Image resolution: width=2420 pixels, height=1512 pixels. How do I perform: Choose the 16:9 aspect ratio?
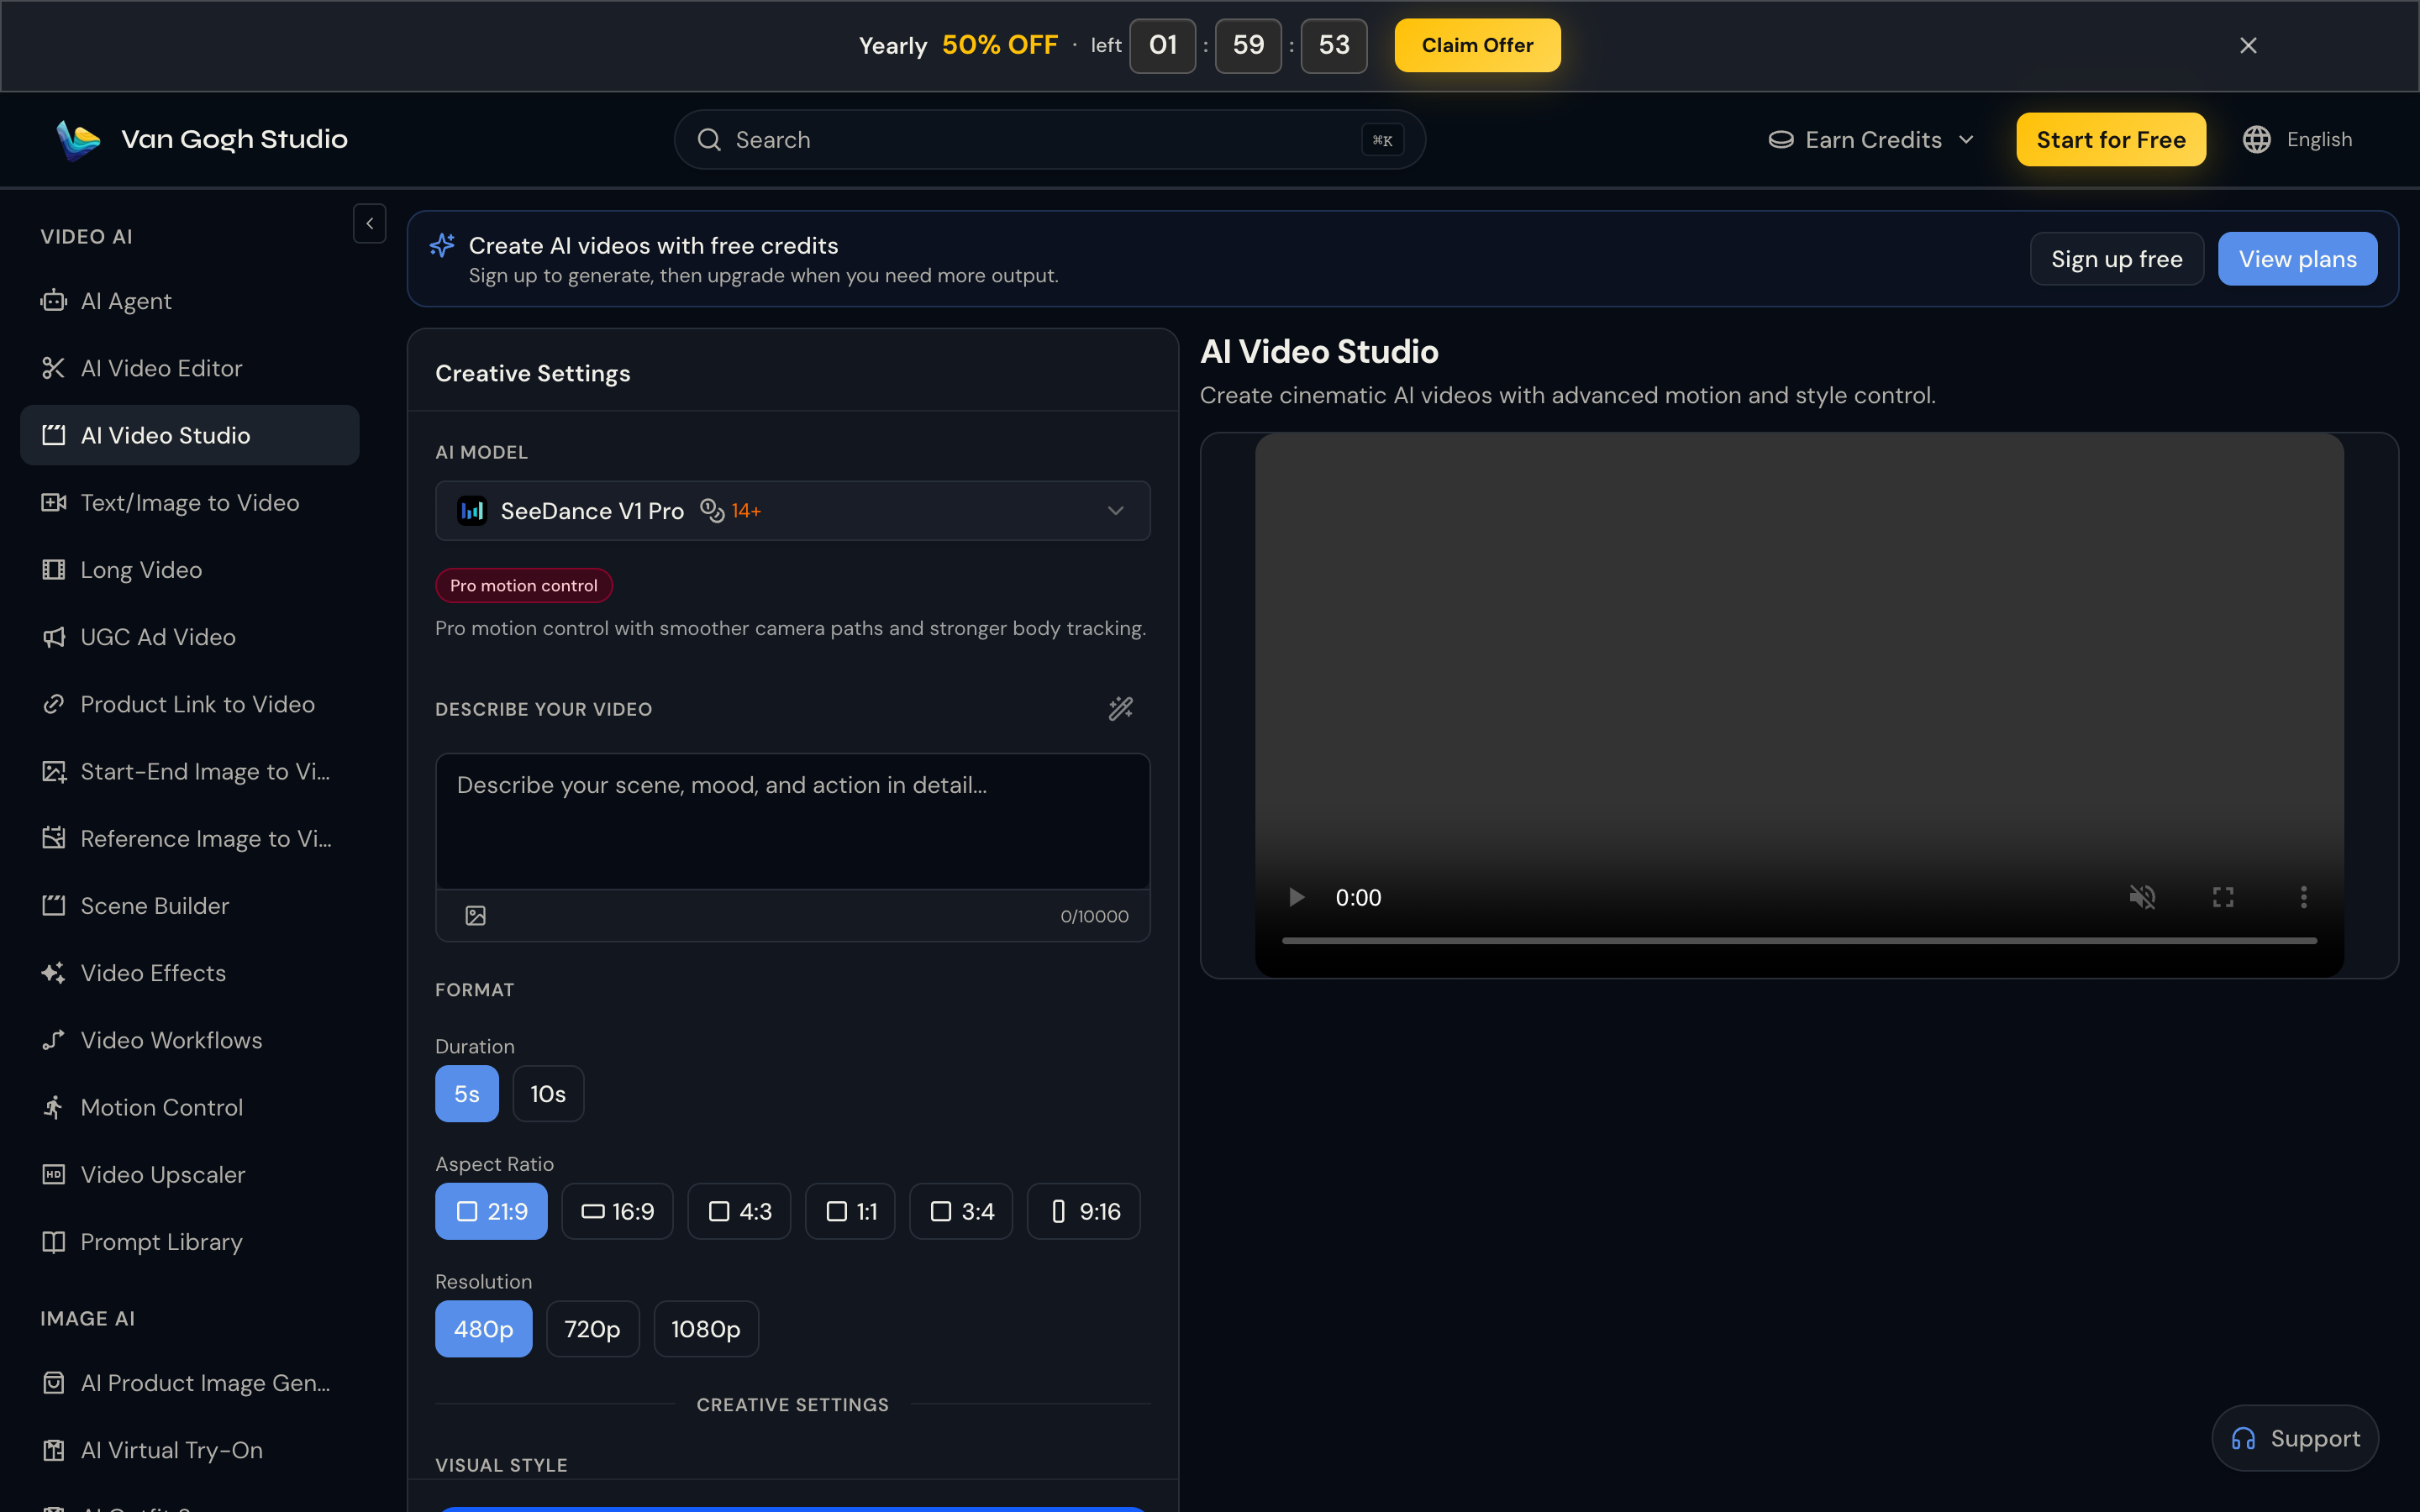tap(617, 1212)
